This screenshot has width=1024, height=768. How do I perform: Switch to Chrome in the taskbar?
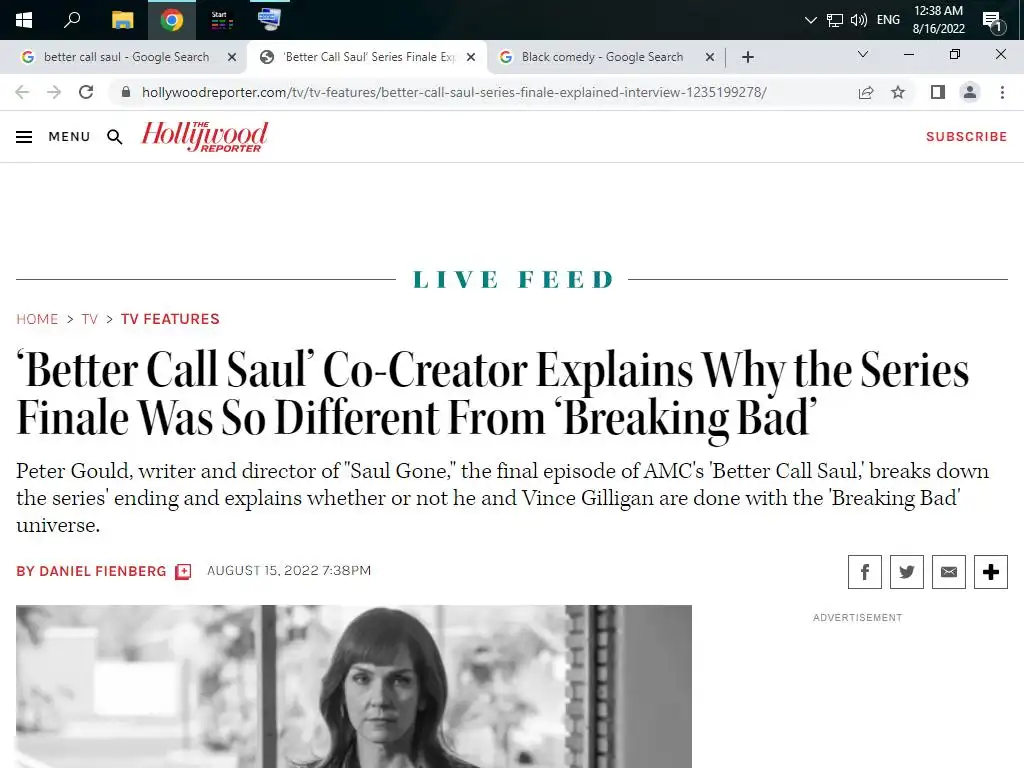[x=172, y=20]
